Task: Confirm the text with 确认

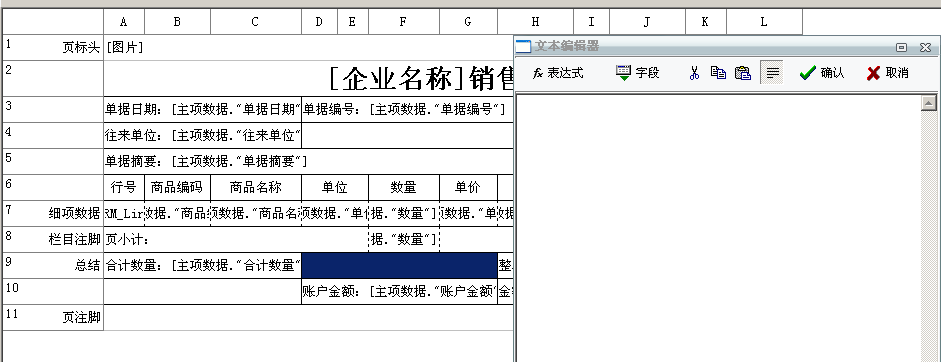Action: pyautogui.click(x=822, y=73)
